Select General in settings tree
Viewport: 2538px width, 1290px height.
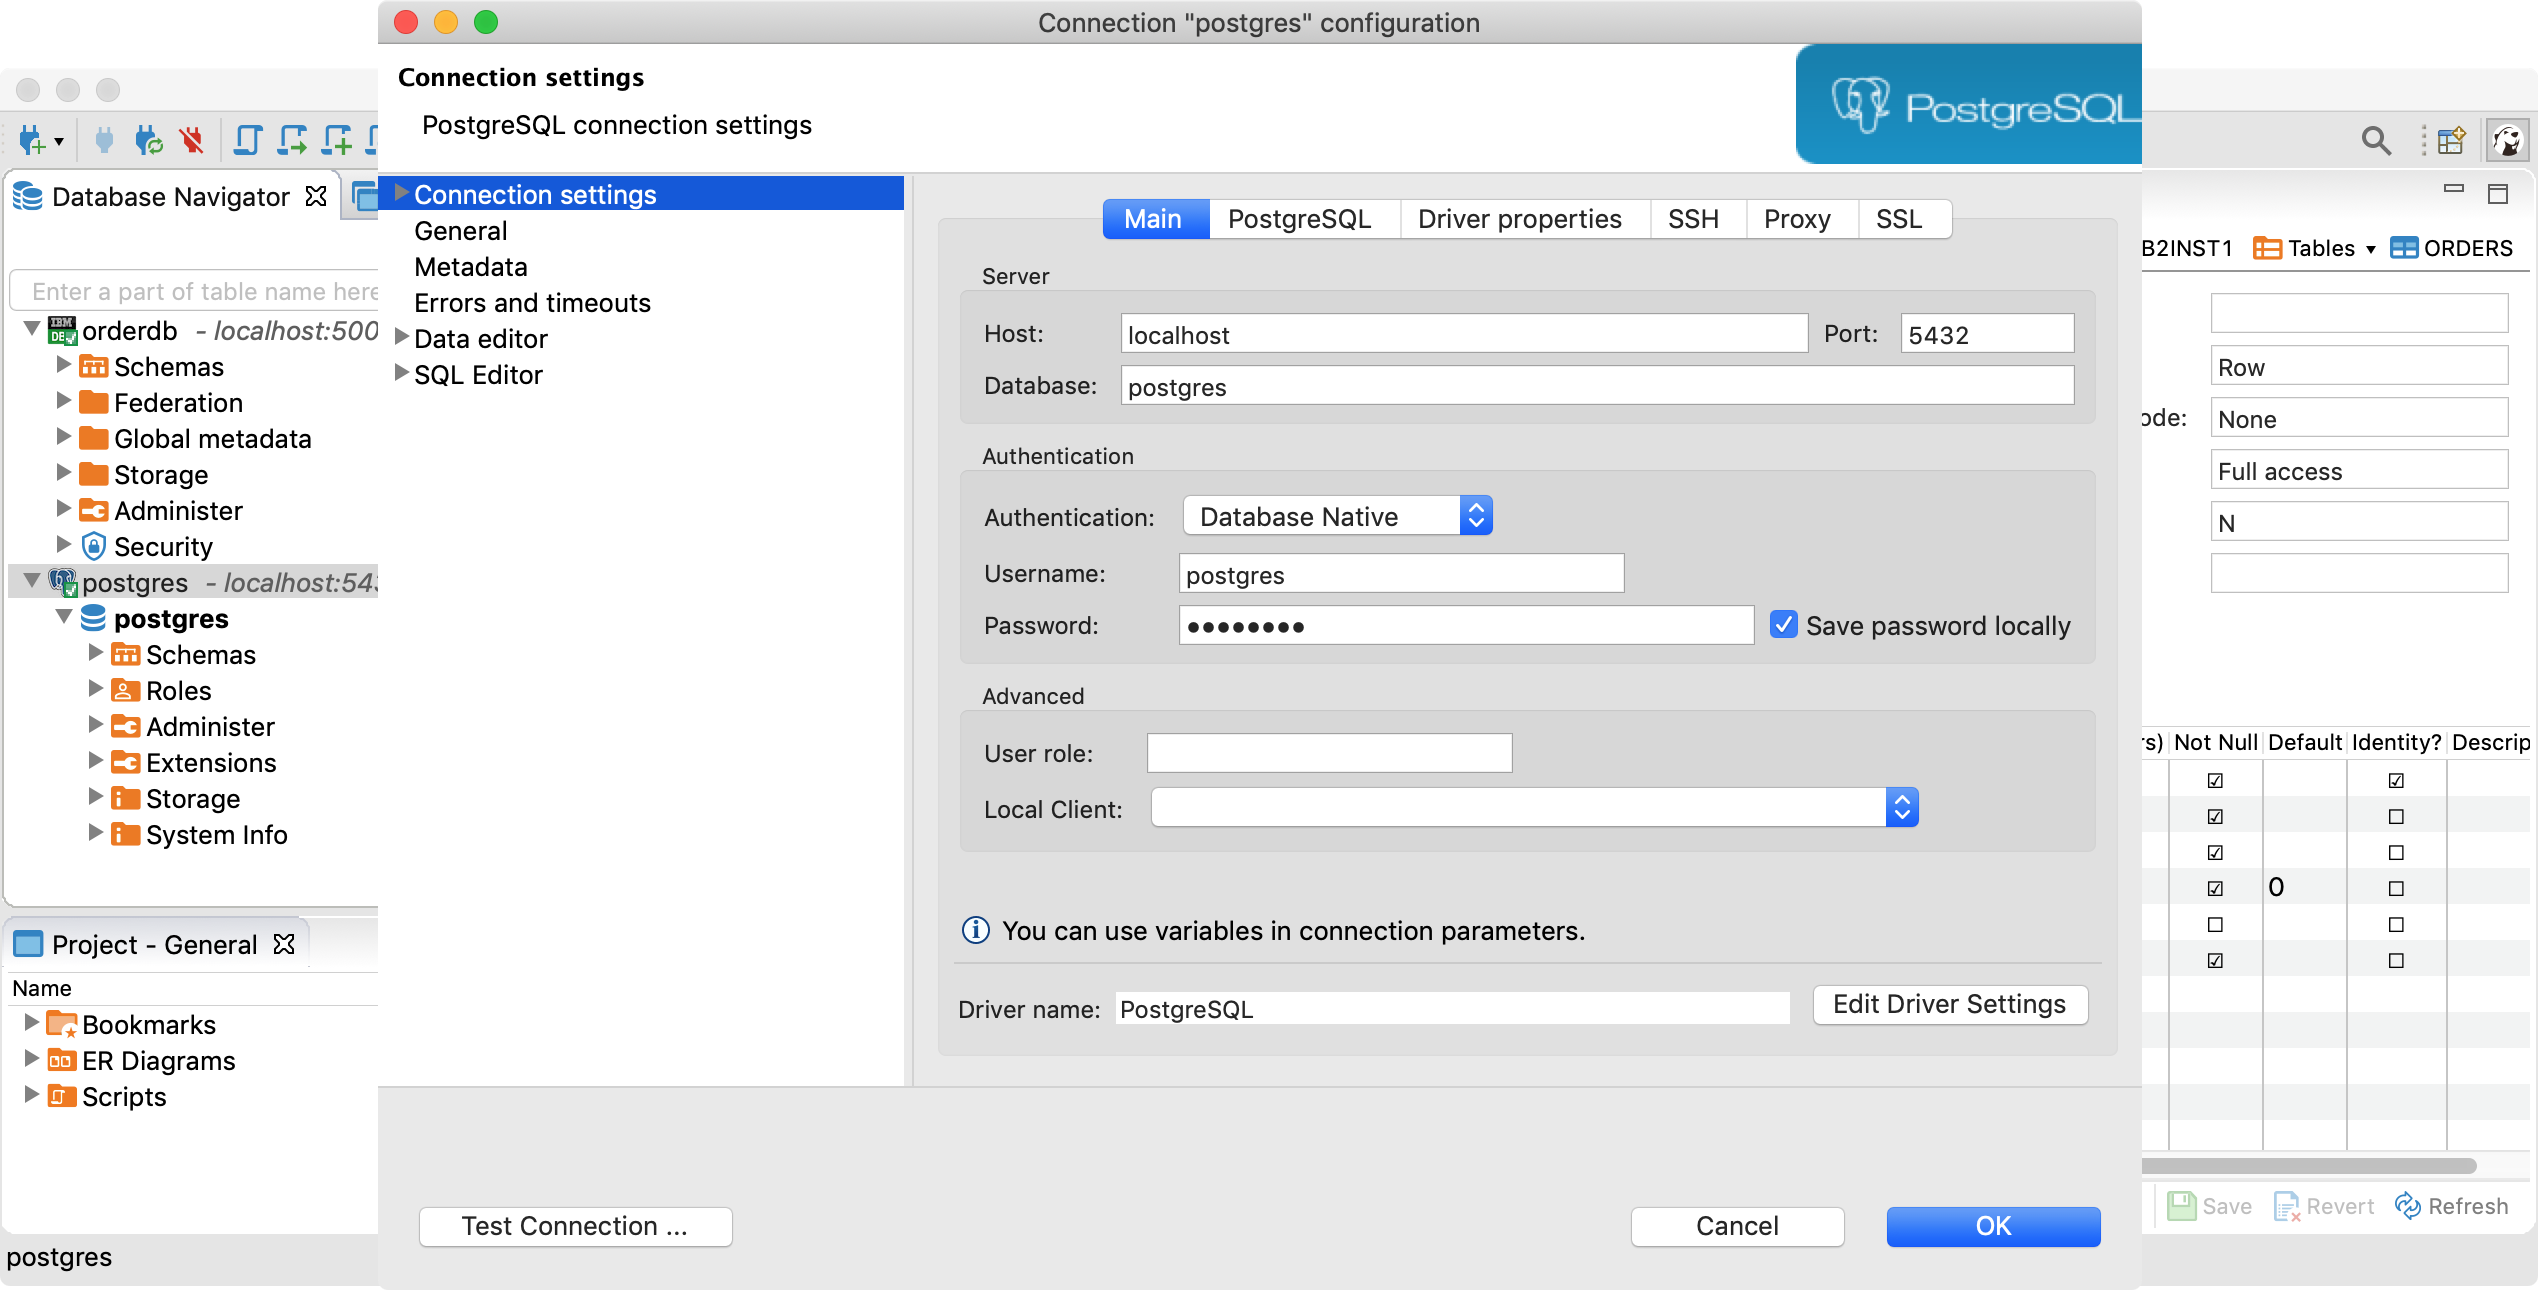(x=461, y=231)
